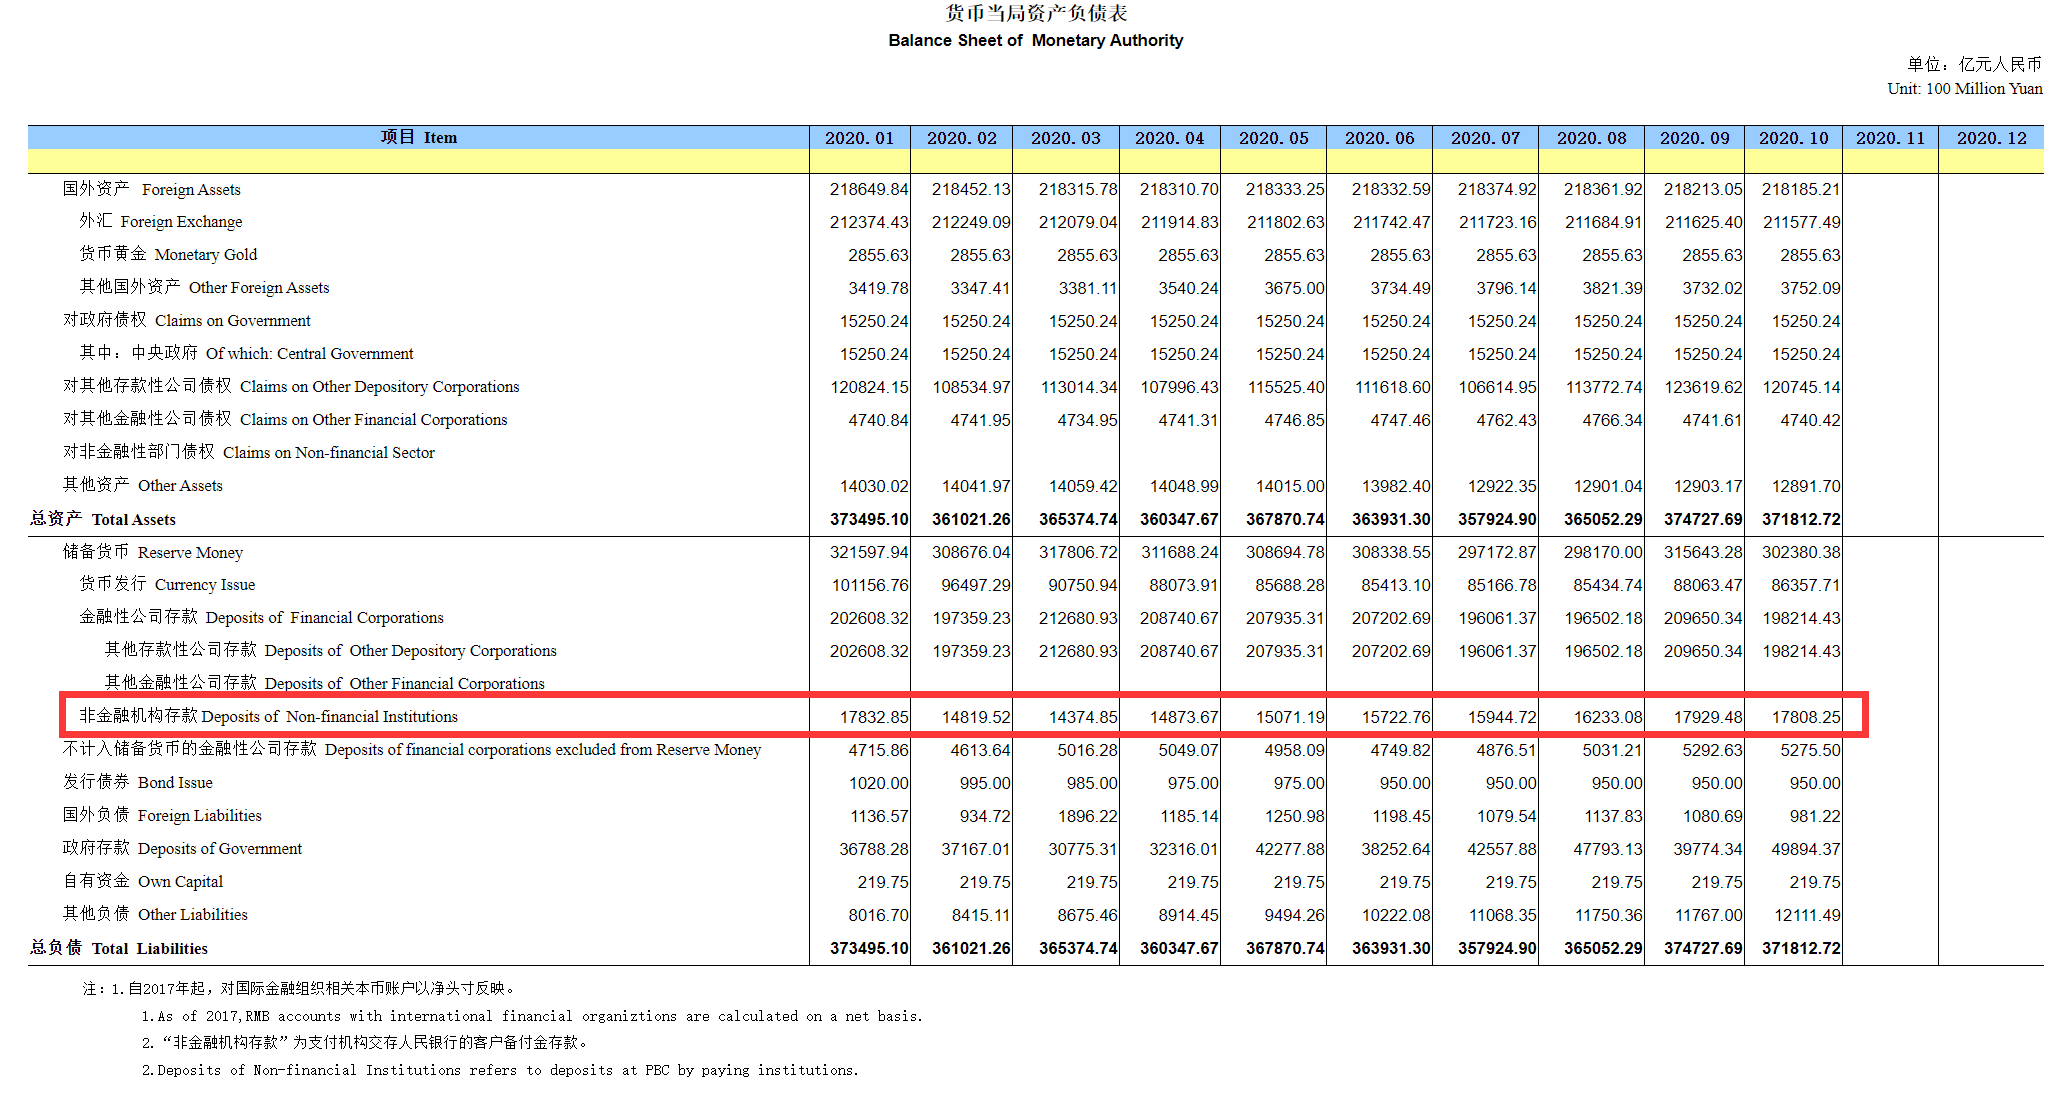Select the 17832.85 cell in highlighted row
This screenshot has width=2070, height=1110.
874,717
